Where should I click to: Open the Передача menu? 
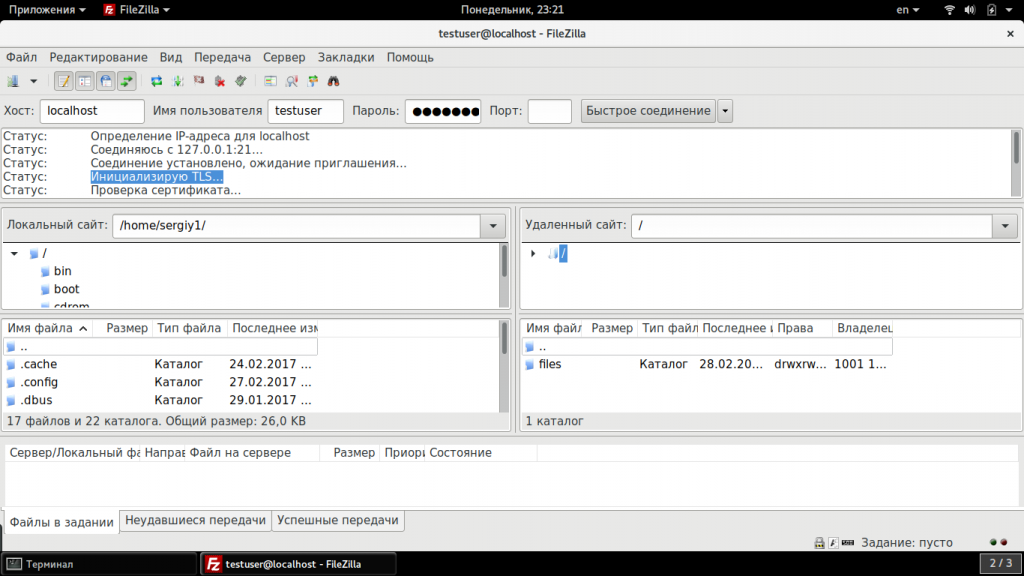click(222, 57)
